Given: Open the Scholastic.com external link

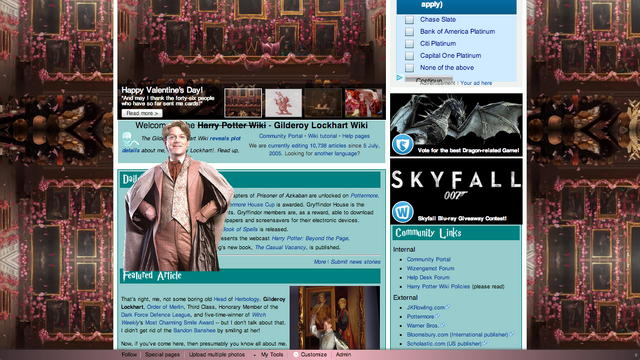Looking at the screenshot, I should point(444,344).
